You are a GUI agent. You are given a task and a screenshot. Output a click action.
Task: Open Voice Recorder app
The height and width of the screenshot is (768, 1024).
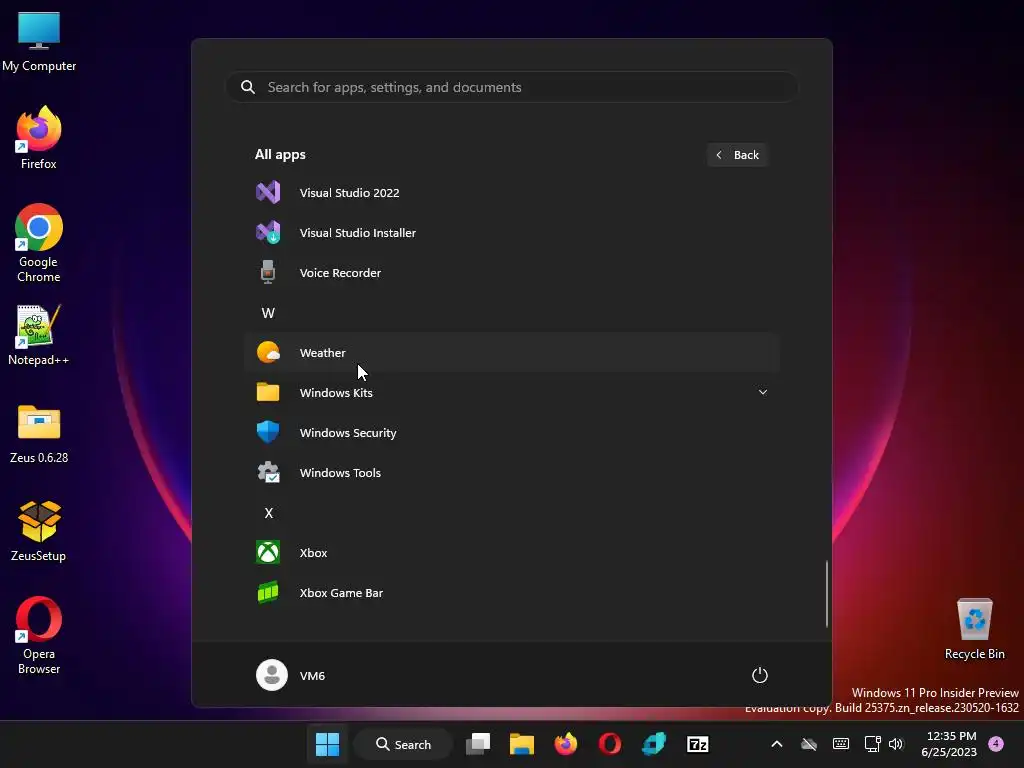click(x=512, y=272)
